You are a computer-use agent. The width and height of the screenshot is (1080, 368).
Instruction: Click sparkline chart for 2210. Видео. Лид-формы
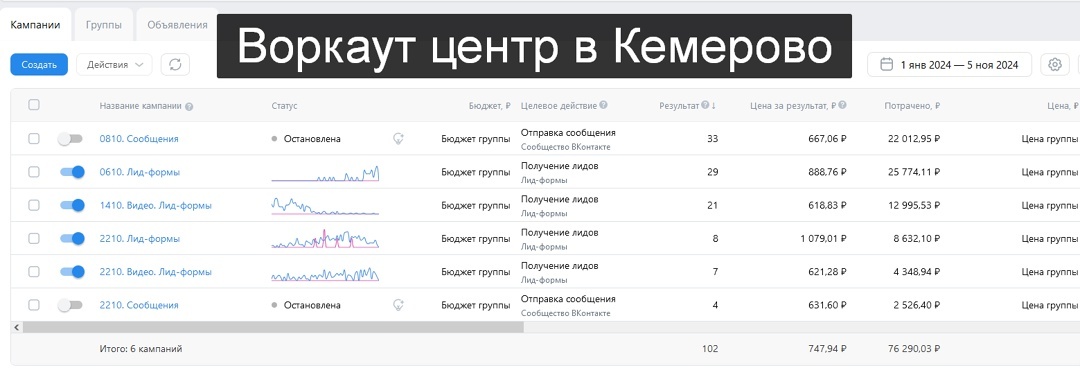[325, 274]
